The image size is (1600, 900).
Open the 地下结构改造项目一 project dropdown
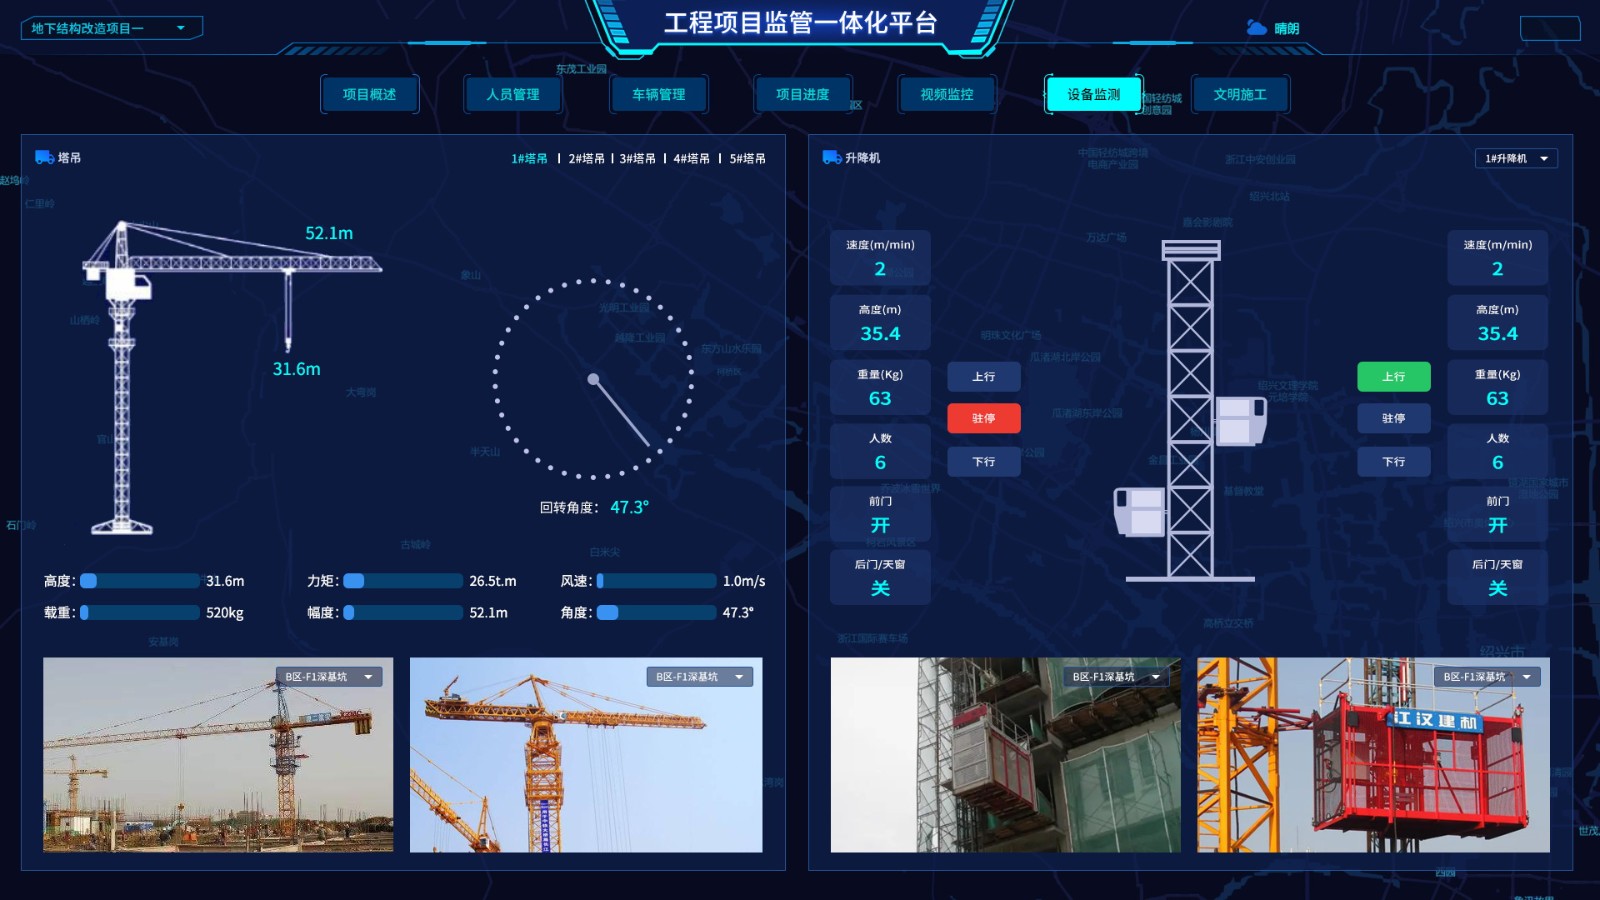111,28
